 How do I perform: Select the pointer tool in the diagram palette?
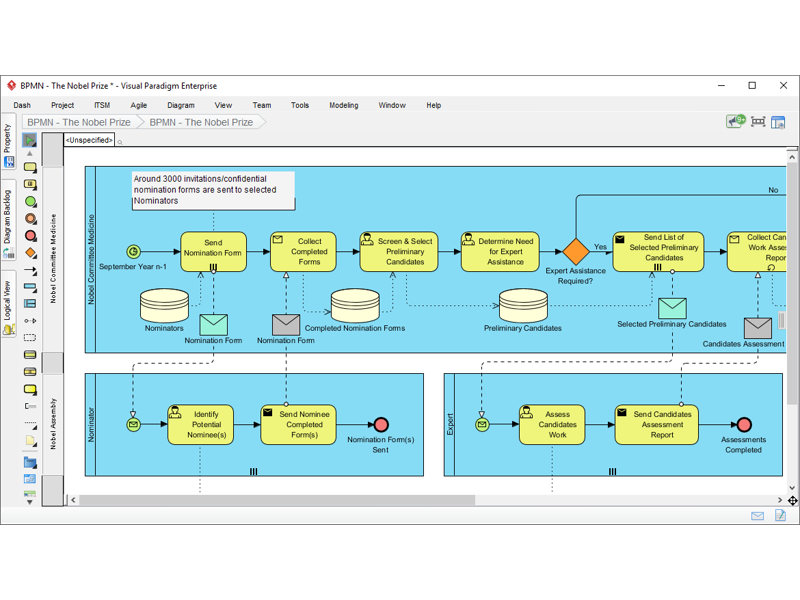click(x=30, y=140)
